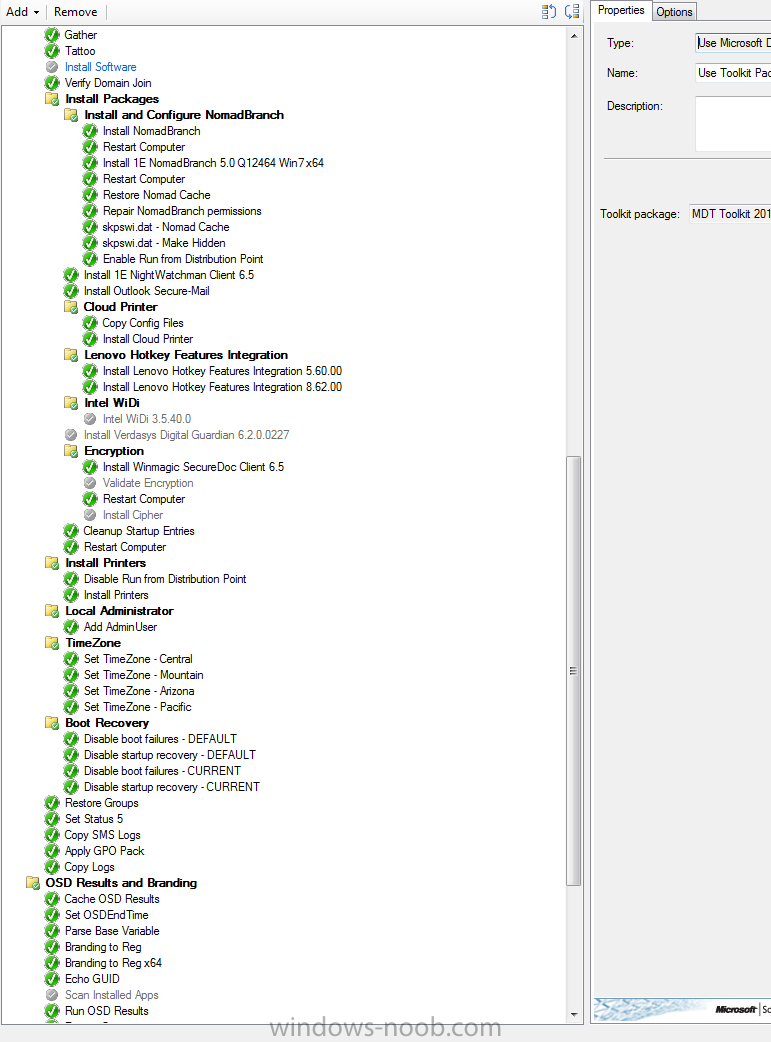Click the Type field
Image resolution: width=771 pixels, height=1042 pixels.
[733, 43]
